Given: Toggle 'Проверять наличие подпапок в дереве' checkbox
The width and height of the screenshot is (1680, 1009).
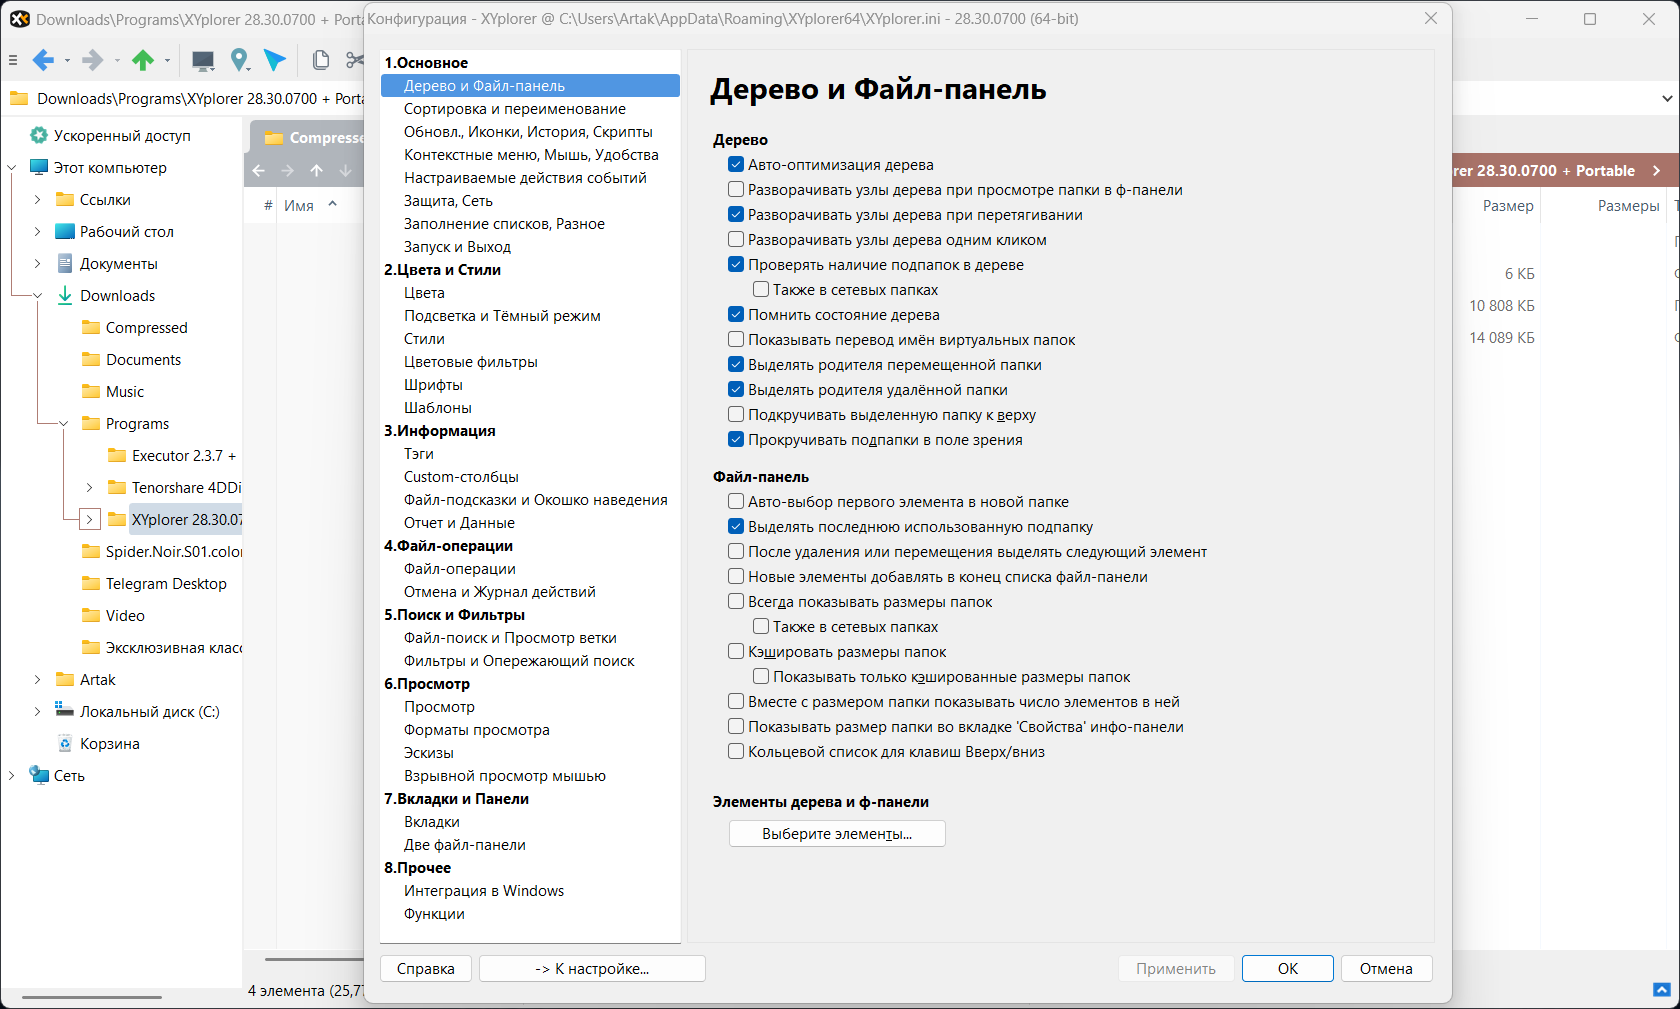Looking at the screenshot, I should [x=736, y=265].
